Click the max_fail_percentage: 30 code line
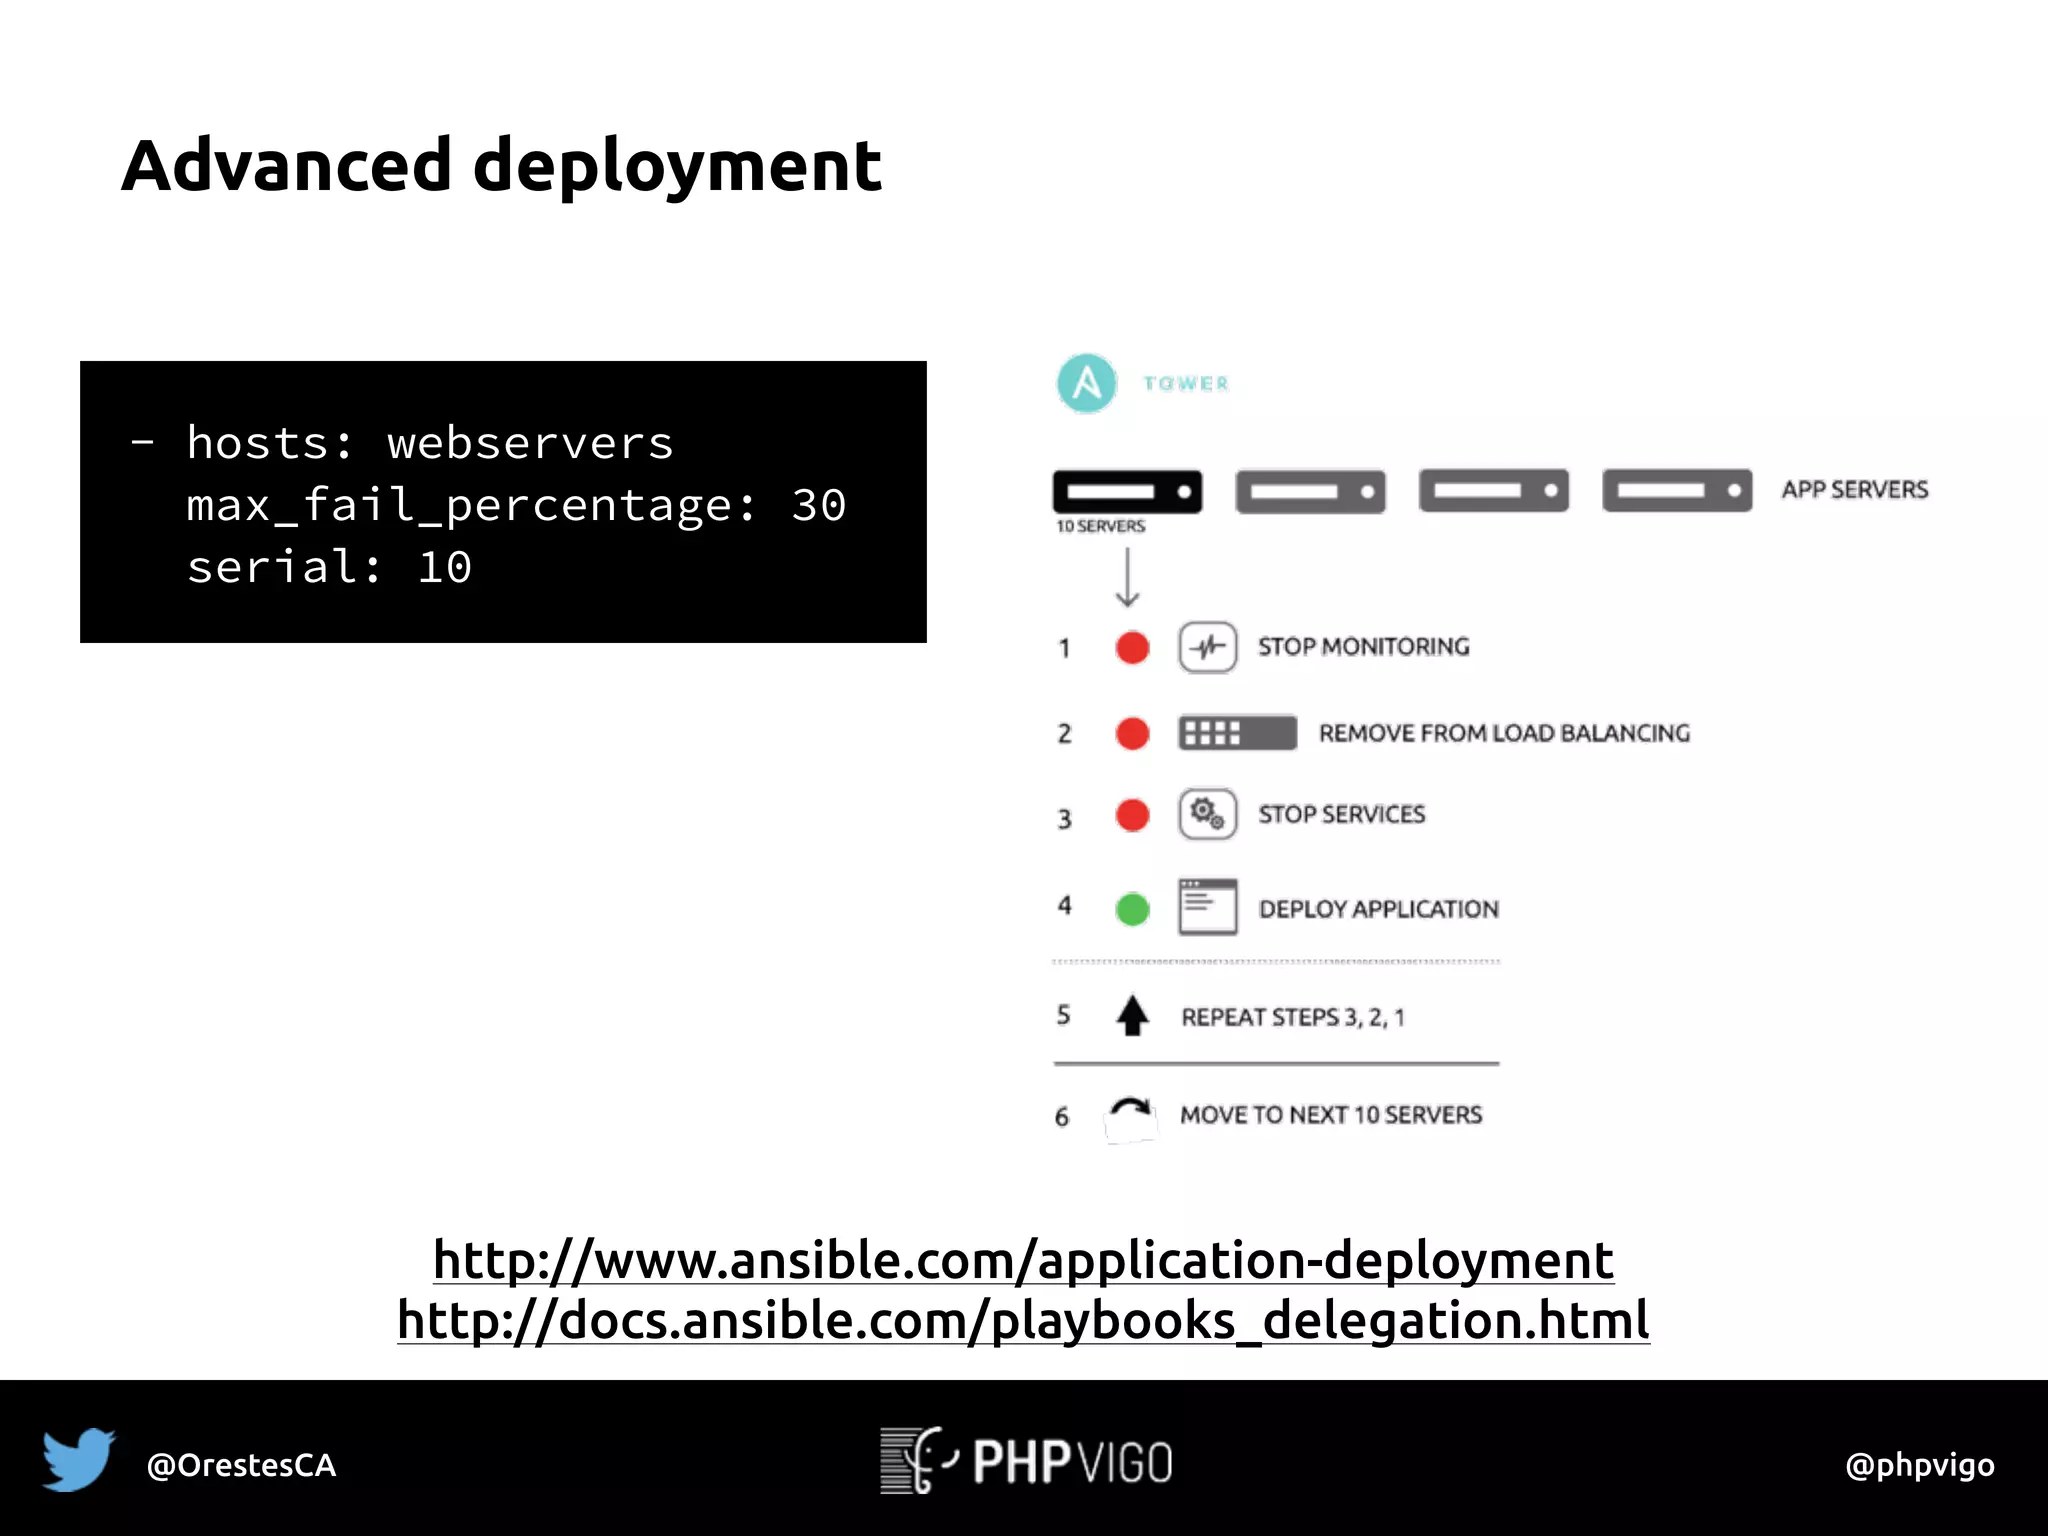2048x1536 pixels. tap(516, 506)
